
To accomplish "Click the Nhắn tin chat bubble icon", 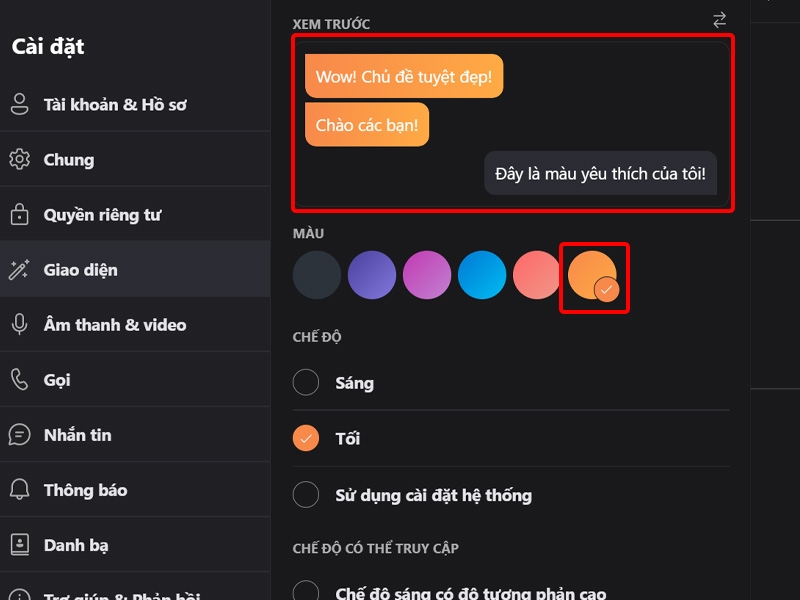I will coord(19,435).
